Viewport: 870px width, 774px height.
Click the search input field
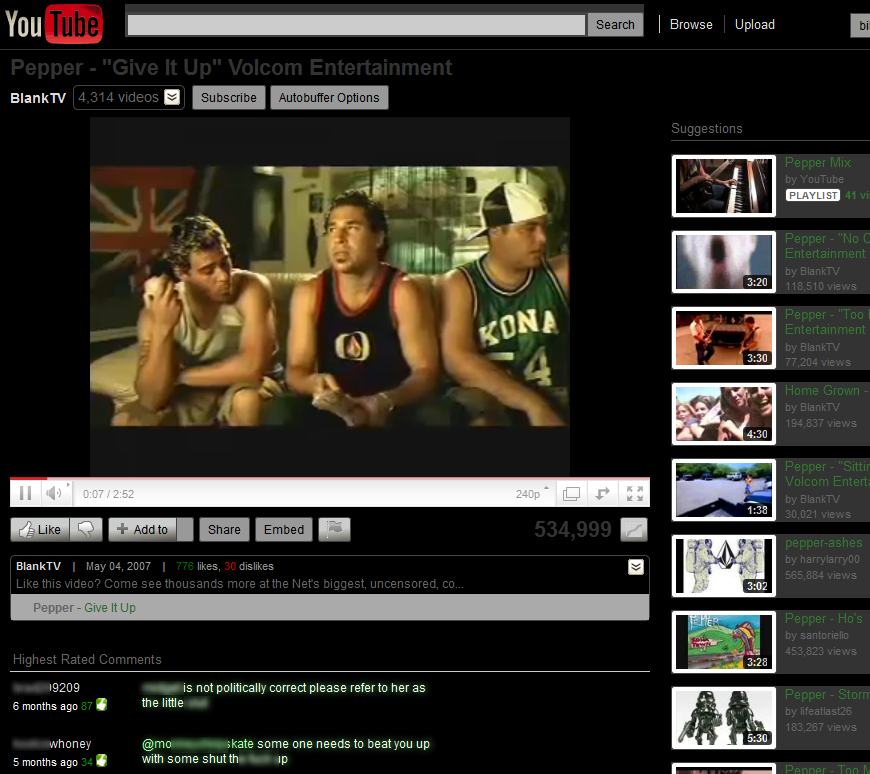point(356,25)
